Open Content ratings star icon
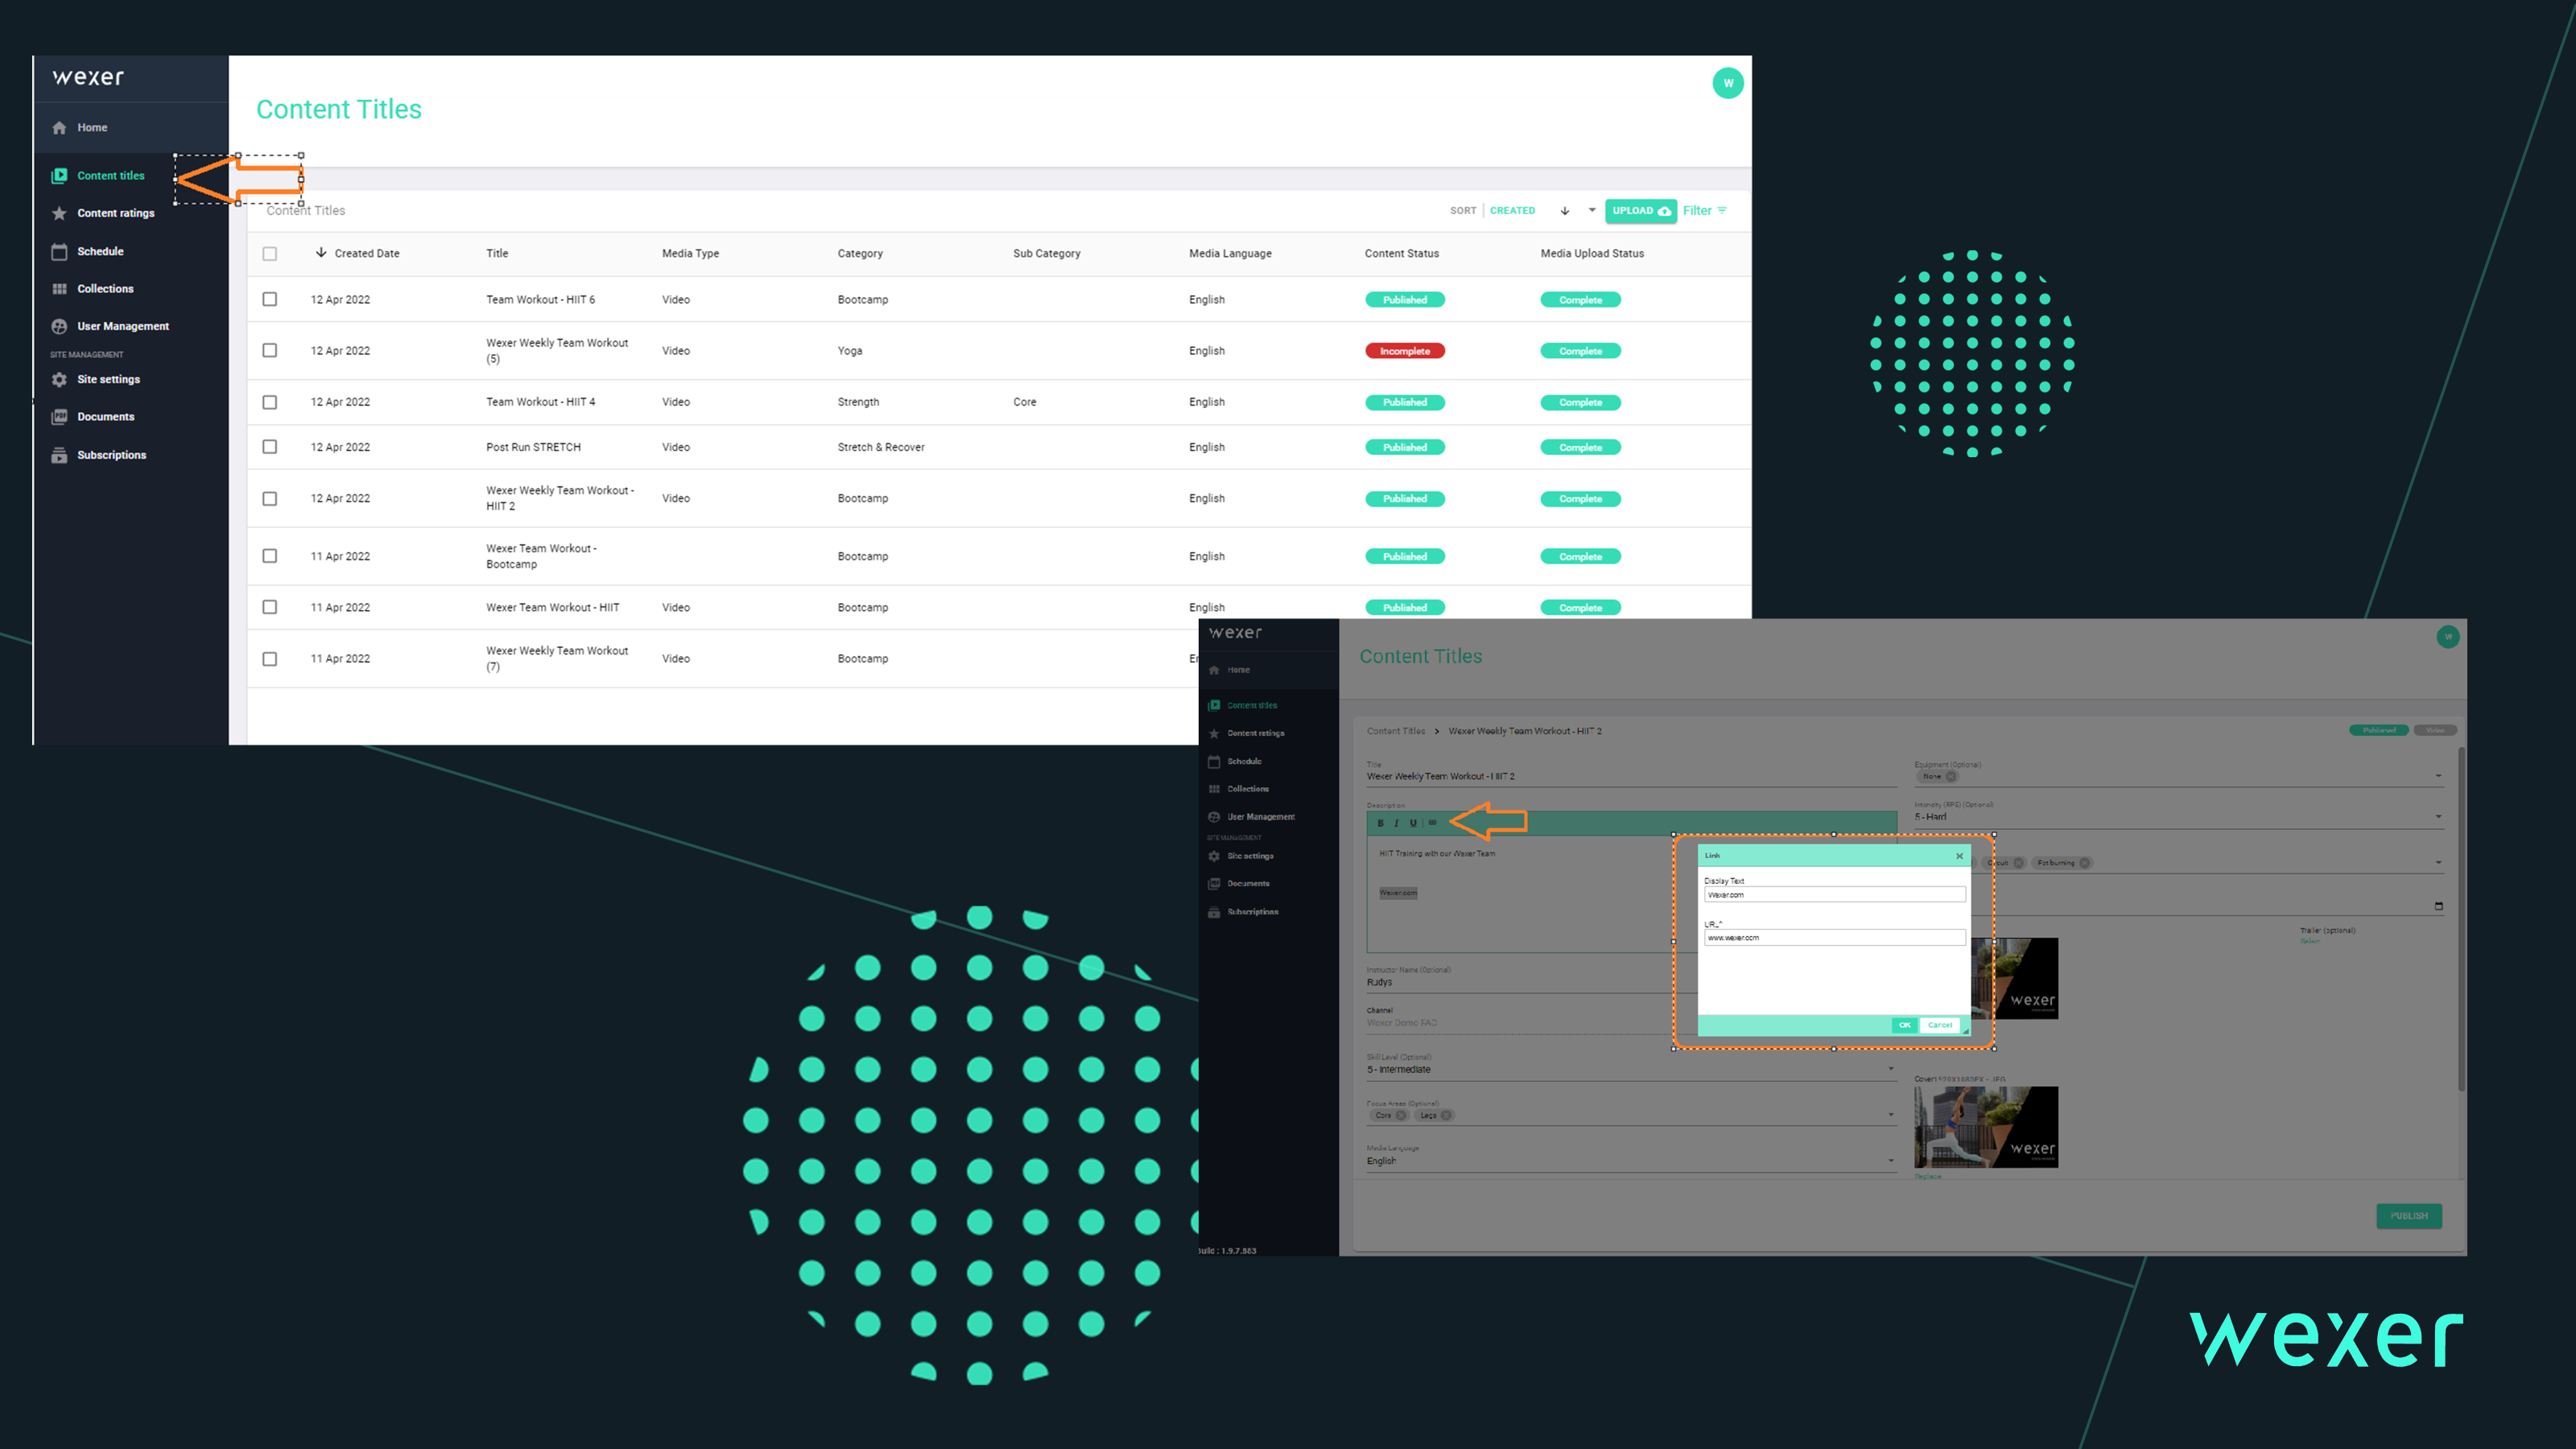Image resolution: width=2576 pixels, height=1449 pixels. coord(59,213)
